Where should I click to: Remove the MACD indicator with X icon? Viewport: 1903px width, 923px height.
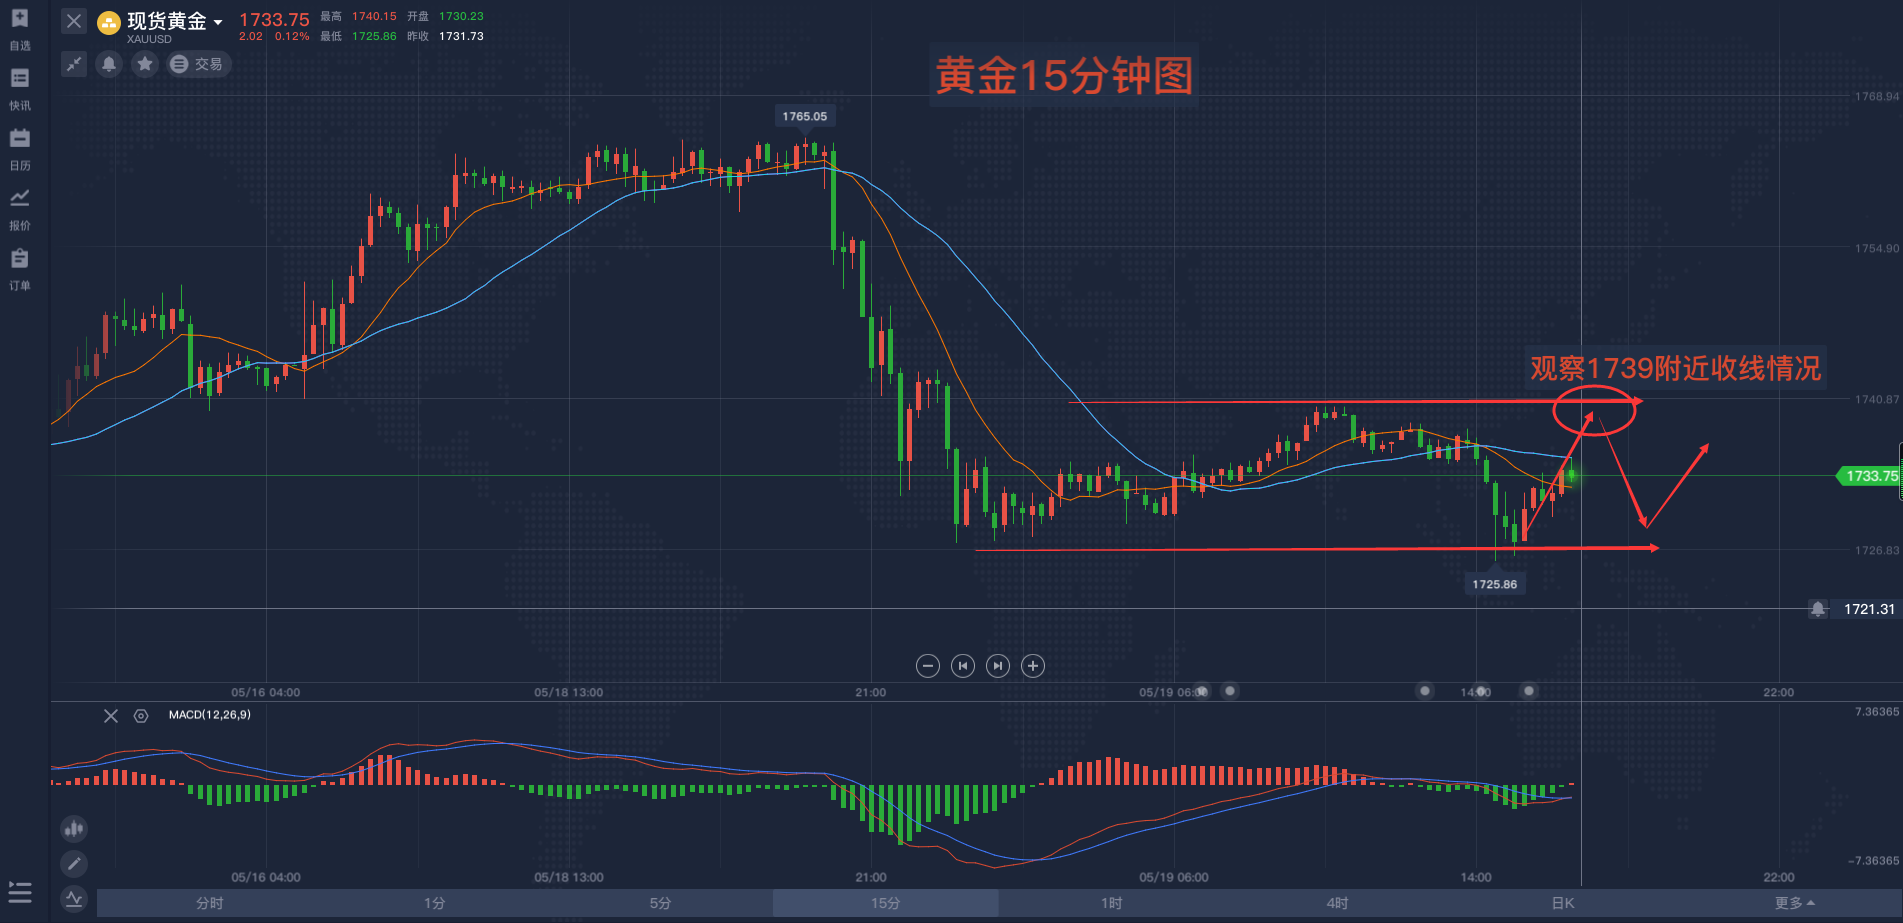111,716
